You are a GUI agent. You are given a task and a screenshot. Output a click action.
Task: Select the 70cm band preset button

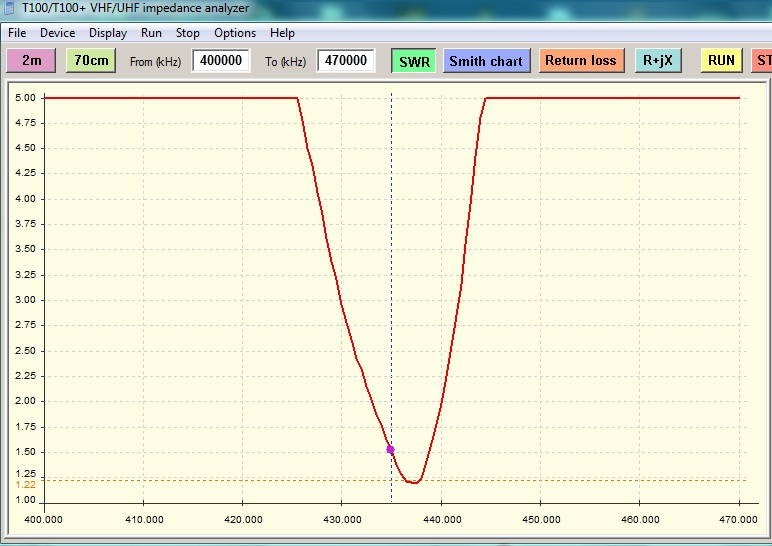(91, 61)
